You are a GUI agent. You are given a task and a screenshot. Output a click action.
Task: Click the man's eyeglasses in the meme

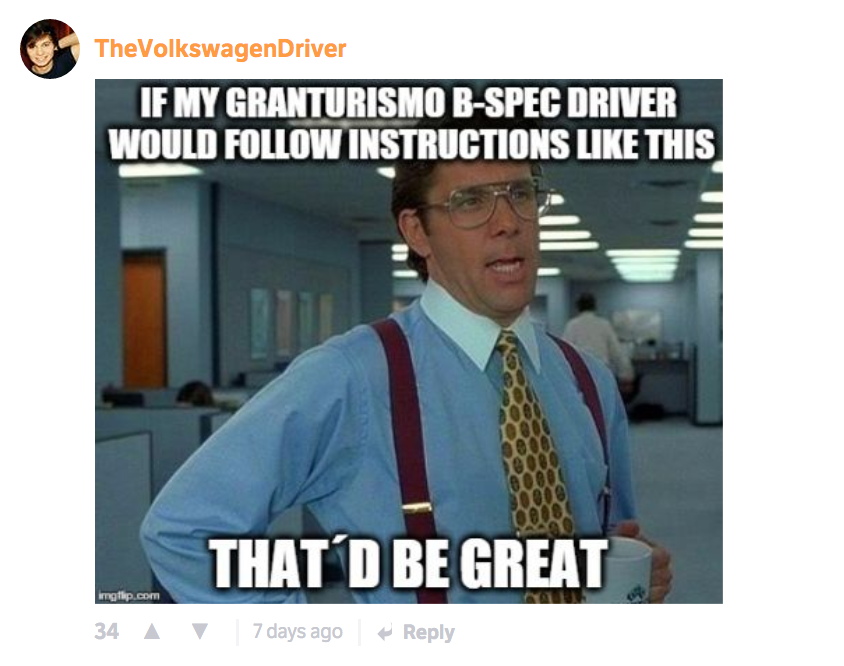(487, 204)
